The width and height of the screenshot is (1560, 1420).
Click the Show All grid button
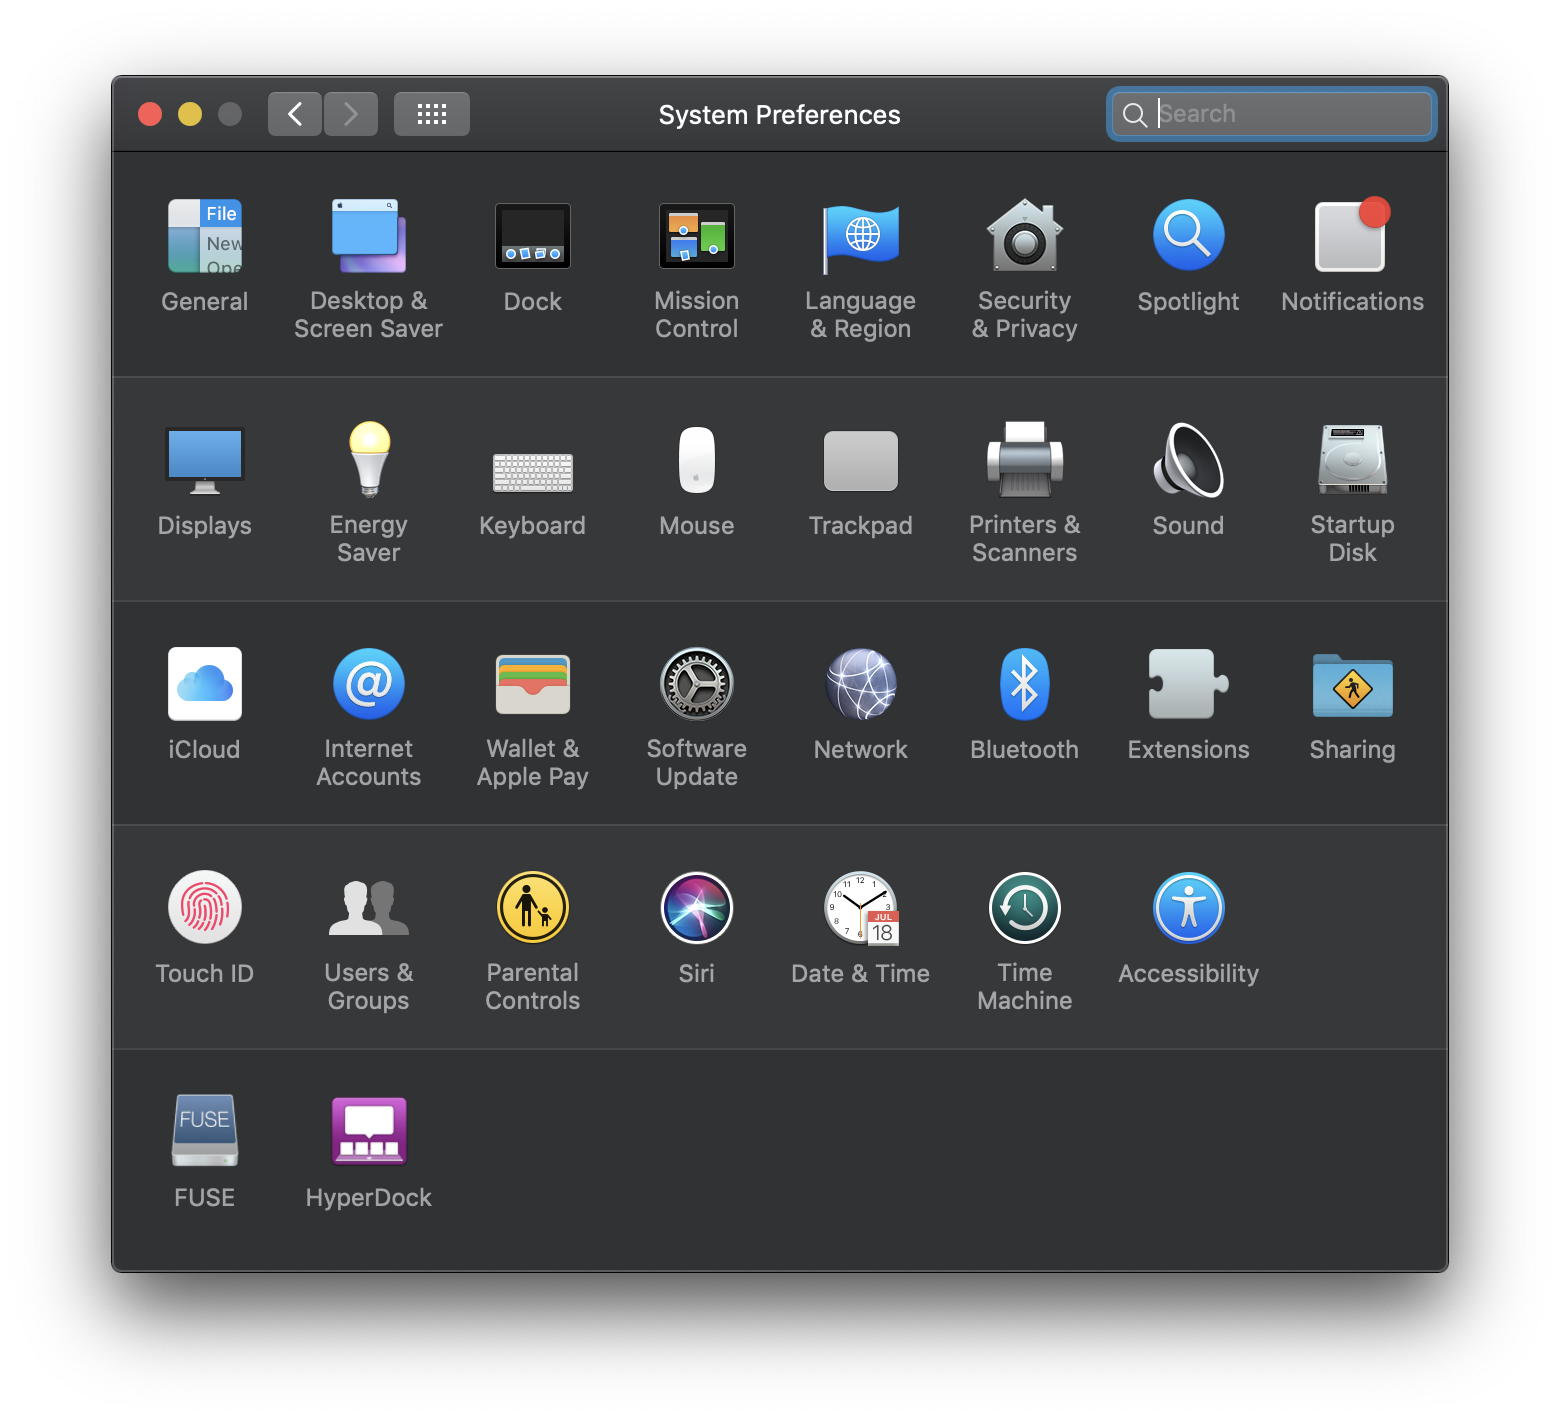[x=432, y=114]
